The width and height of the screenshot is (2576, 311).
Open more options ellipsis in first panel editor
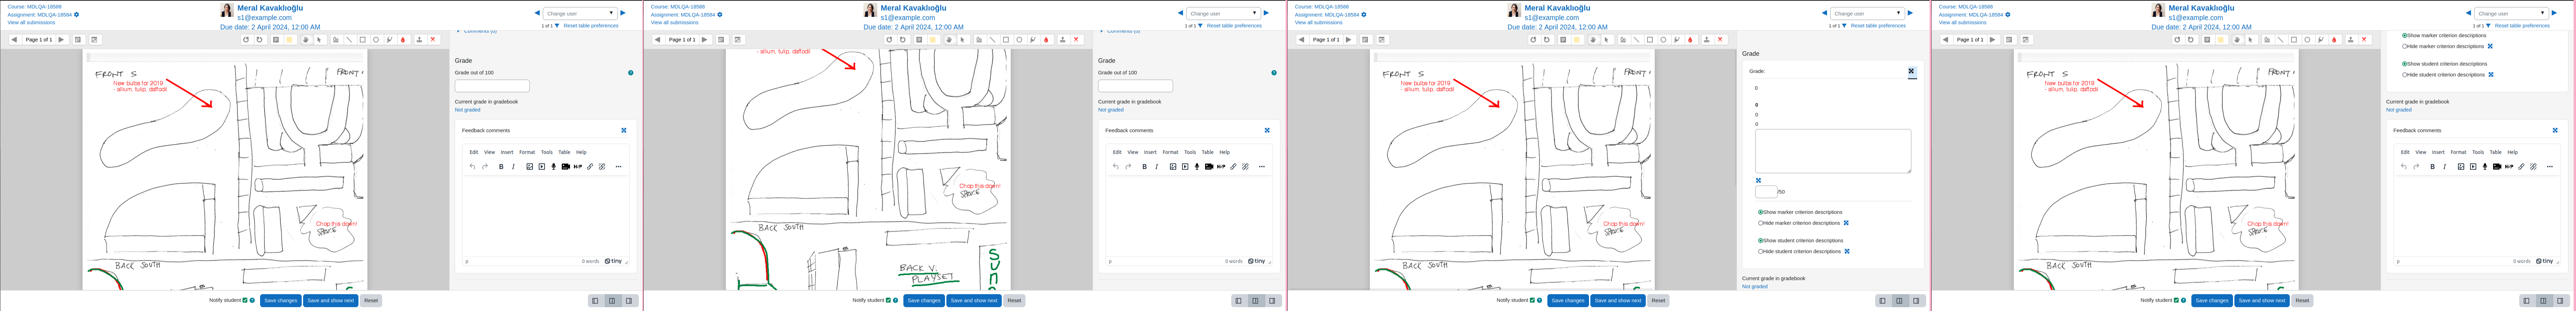coord(618,167)
